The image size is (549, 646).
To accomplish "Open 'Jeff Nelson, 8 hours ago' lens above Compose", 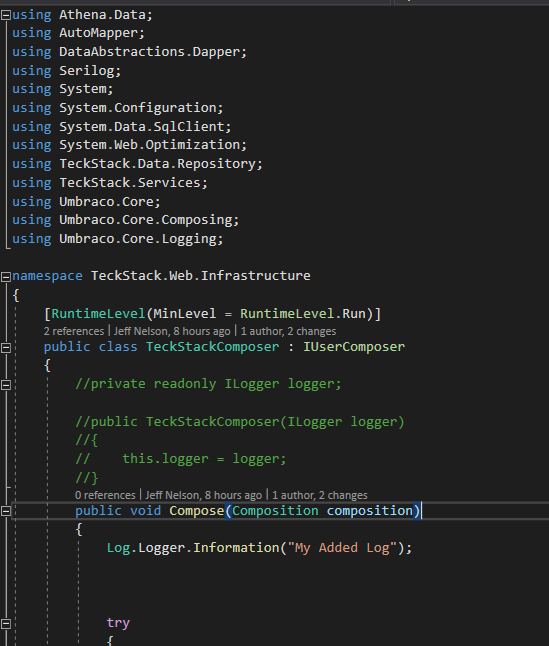I will [x=203, y=495].
